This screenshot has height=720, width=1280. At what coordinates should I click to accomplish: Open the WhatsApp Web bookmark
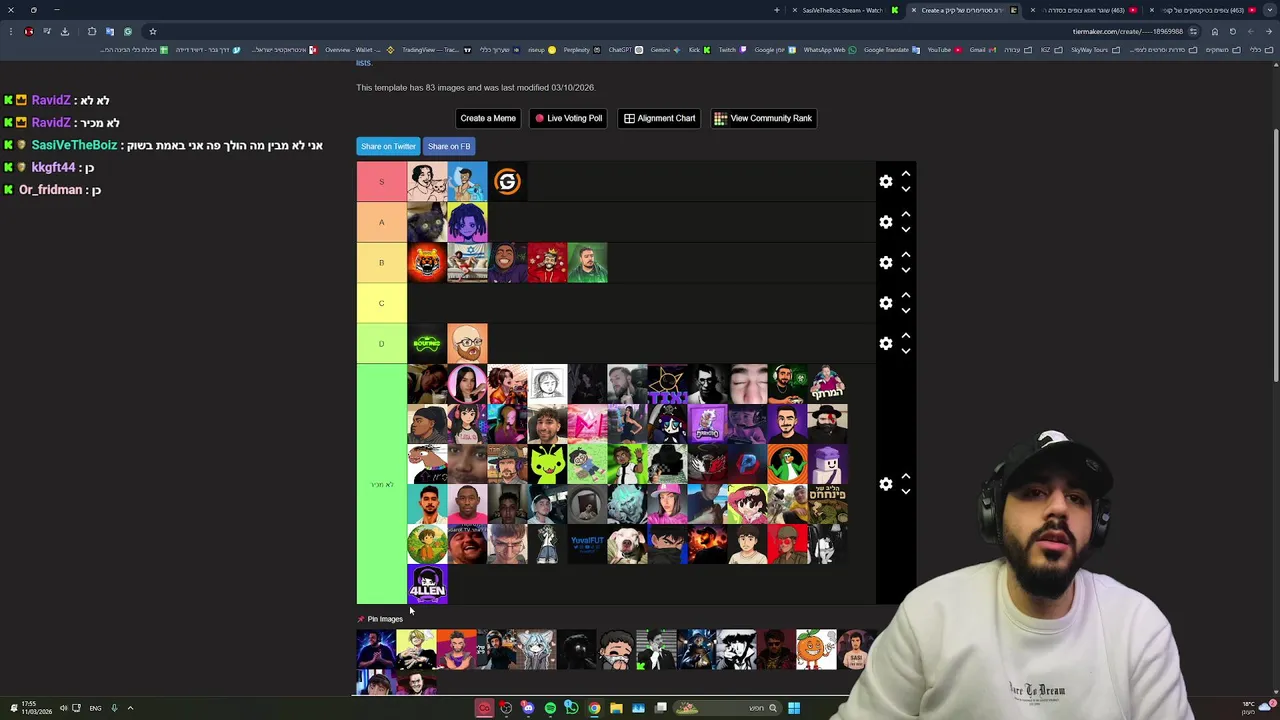click(830, 50)
